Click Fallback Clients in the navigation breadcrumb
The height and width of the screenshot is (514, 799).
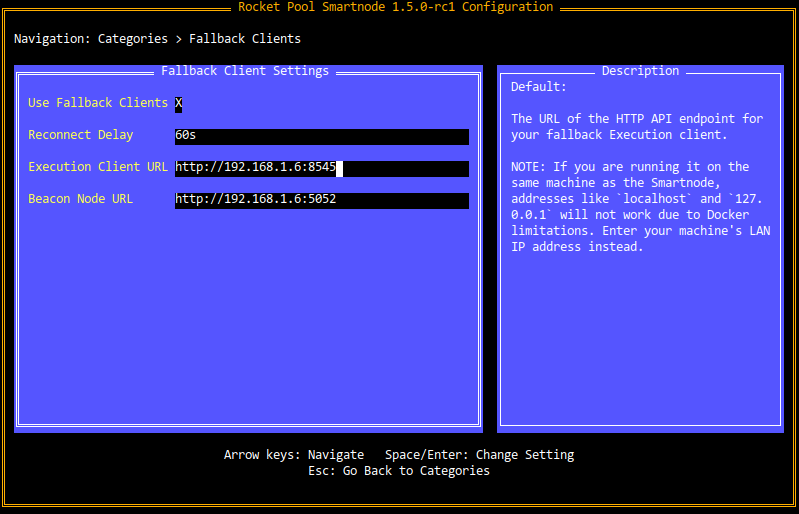(244, 39)
